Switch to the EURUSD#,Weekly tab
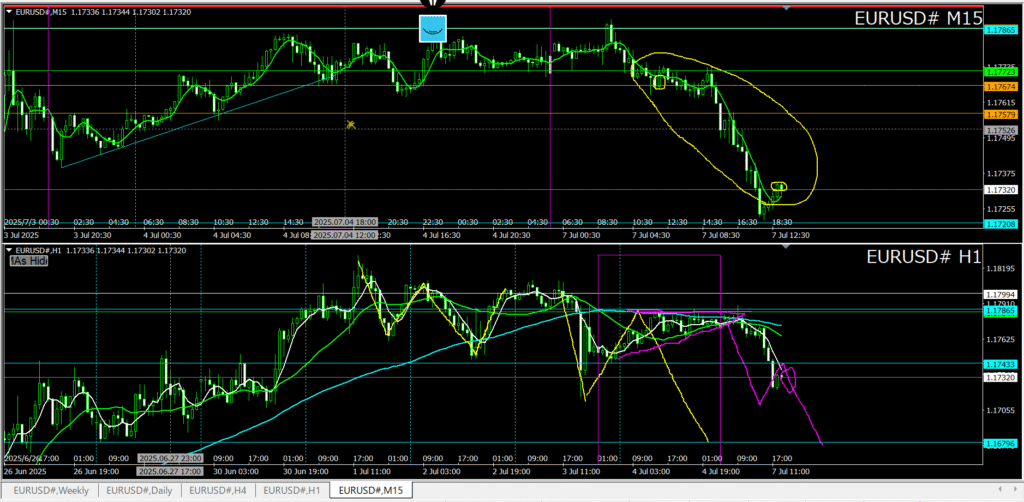The height and width of the screenshot is (502, 1024). click(x=49, y=490)
